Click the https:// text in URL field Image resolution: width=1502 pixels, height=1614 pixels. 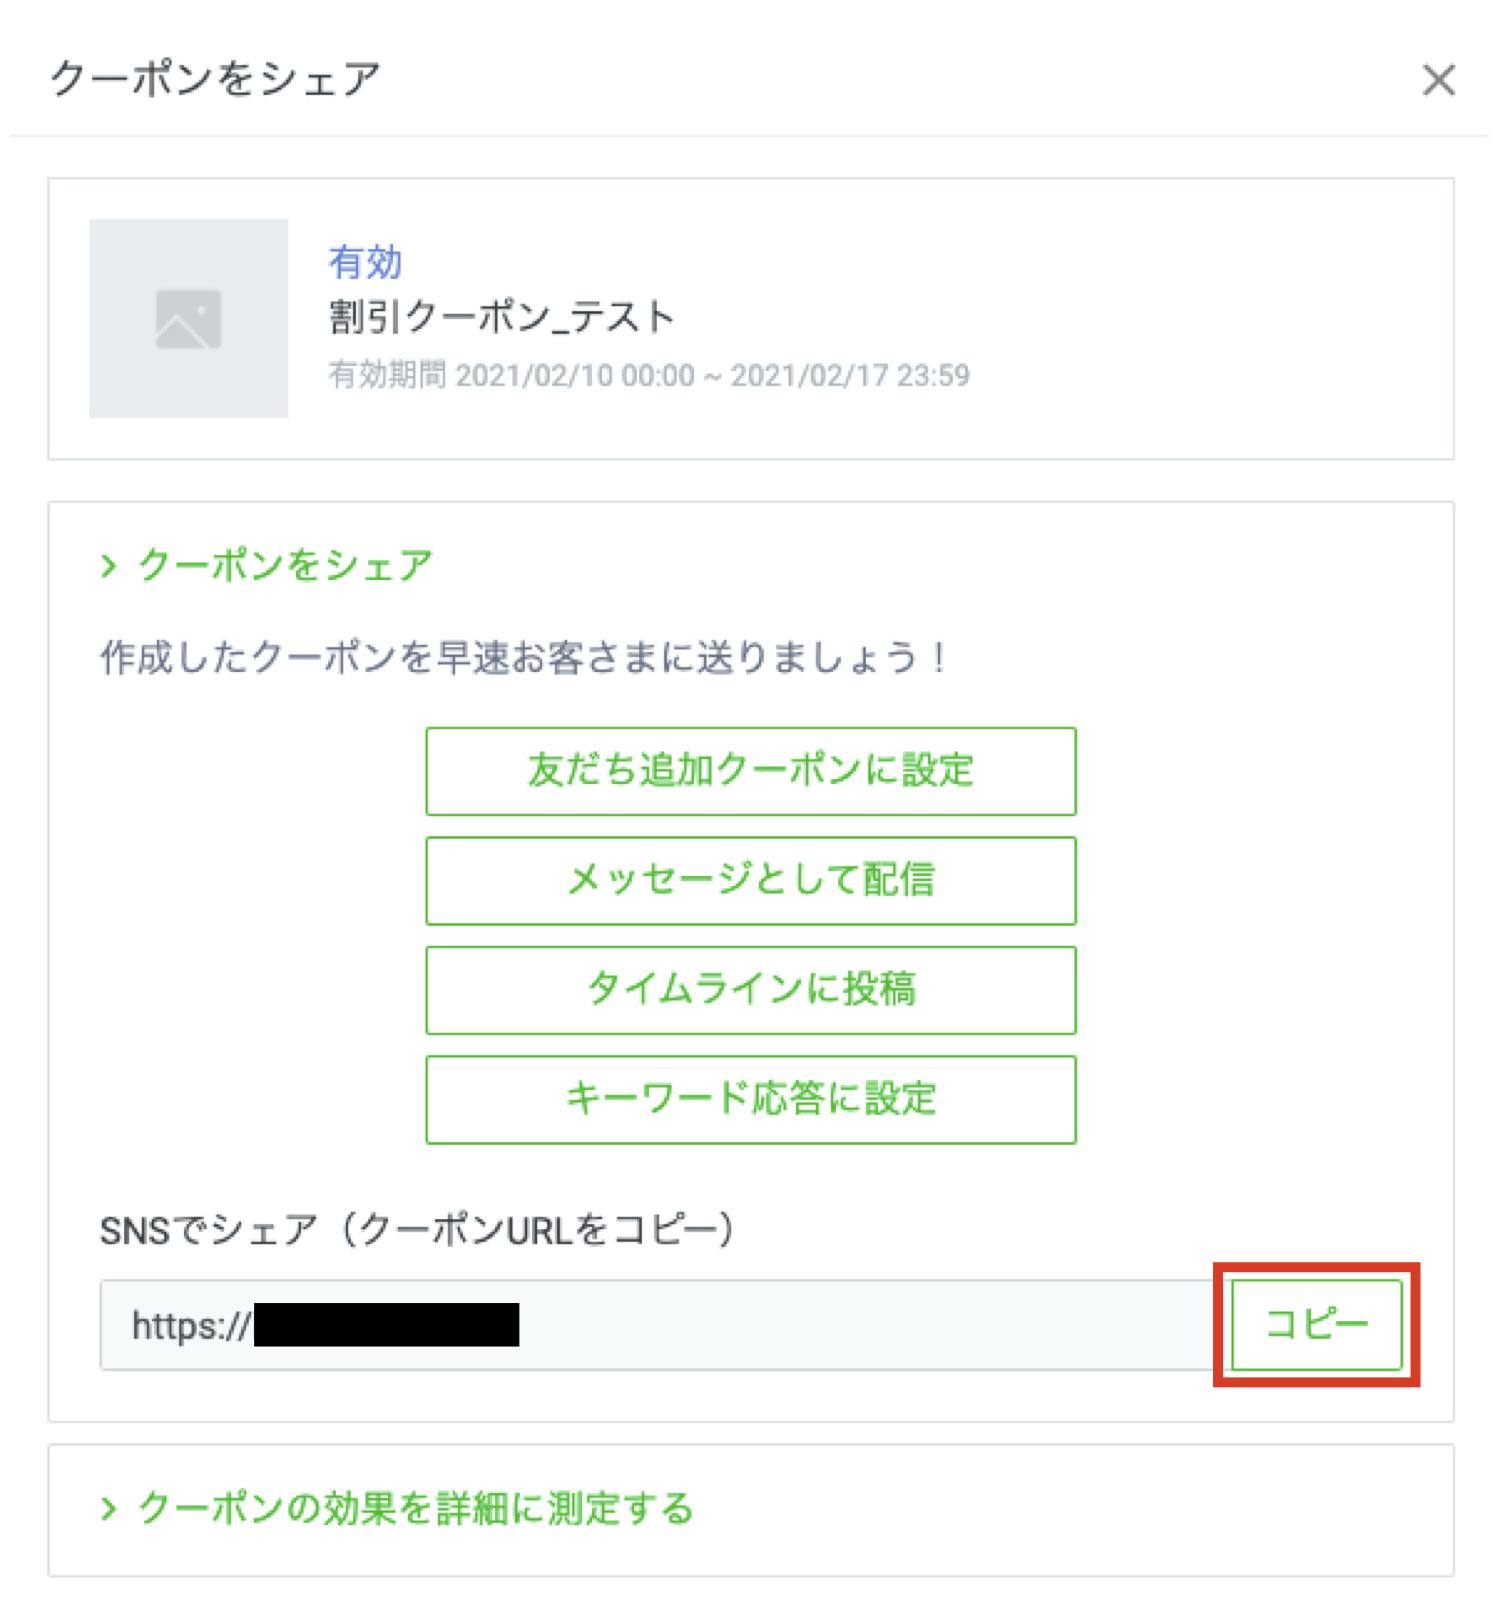[x=192, y=1326]
